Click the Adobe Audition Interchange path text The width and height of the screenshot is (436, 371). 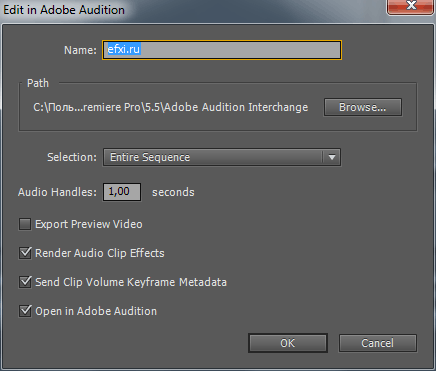170,107
